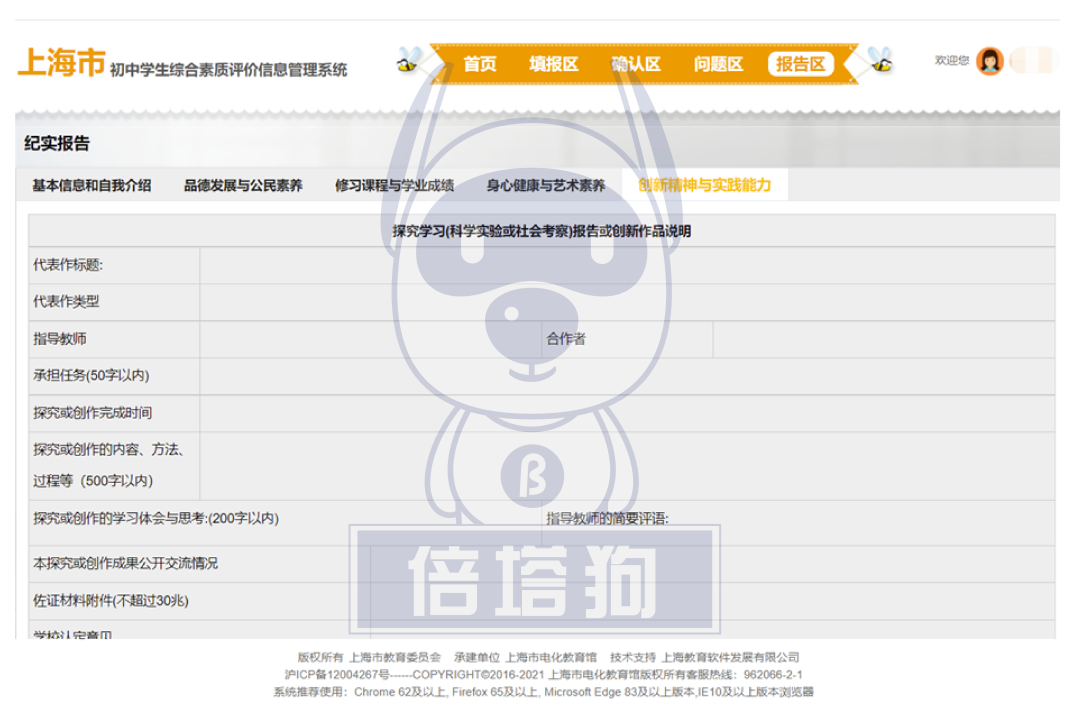Click the 代表作标题 value field
The width and height of the screenshot is (1080, 722).
pyautogui.click(x=626, y=265)
